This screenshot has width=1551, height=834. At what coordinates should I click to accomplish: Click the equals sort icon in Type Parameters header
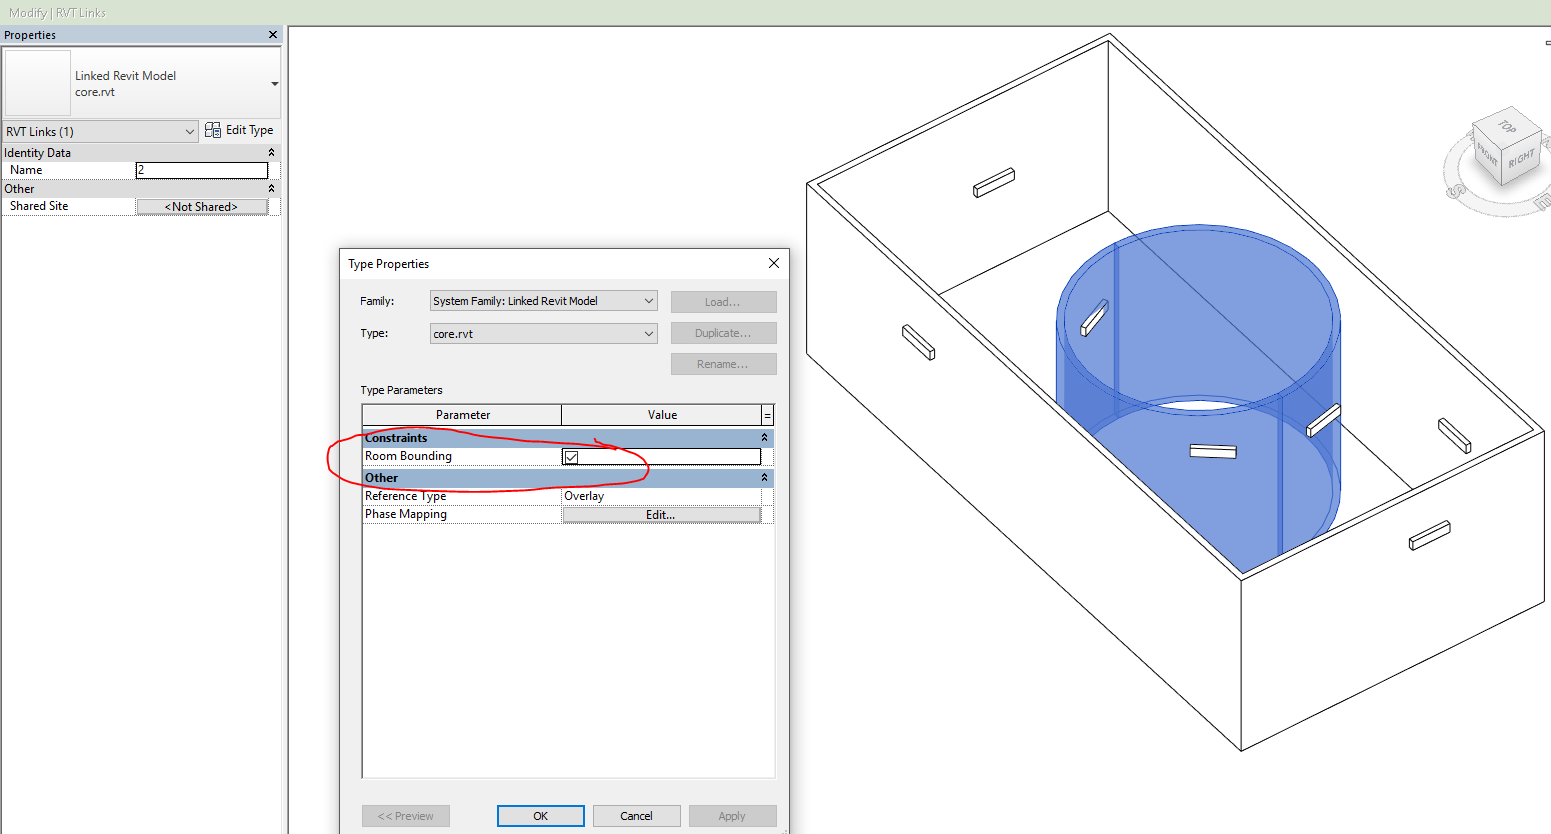point(765,414)
